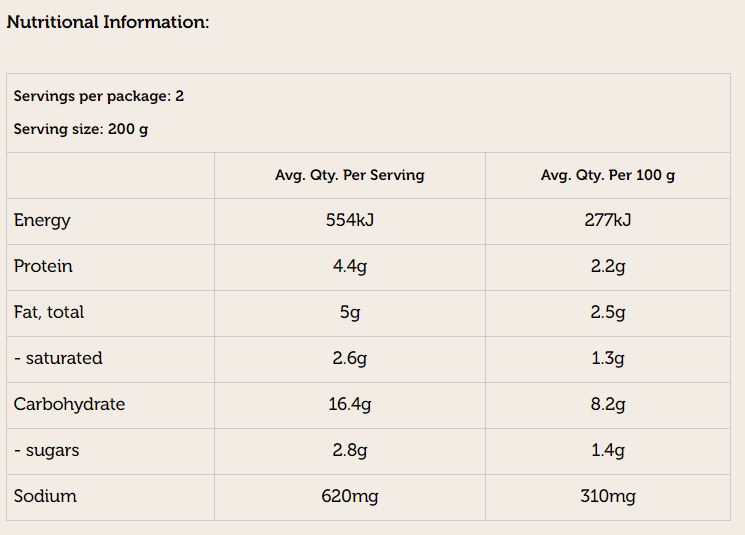Click the Fat, total row label
The image size is (745, 535).
point(49,312)
